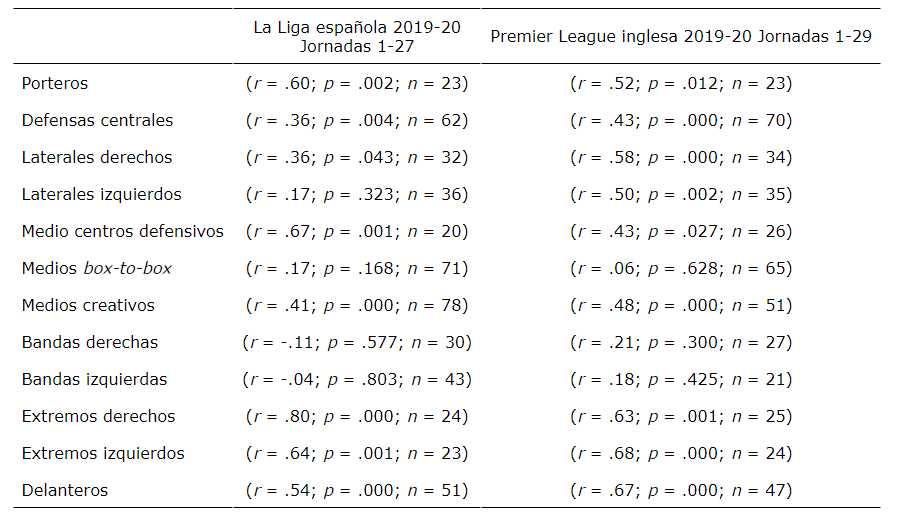Select the Extremos izquierdos row label
The height and width of the screenshot is (513, 915).
point(103,454)
